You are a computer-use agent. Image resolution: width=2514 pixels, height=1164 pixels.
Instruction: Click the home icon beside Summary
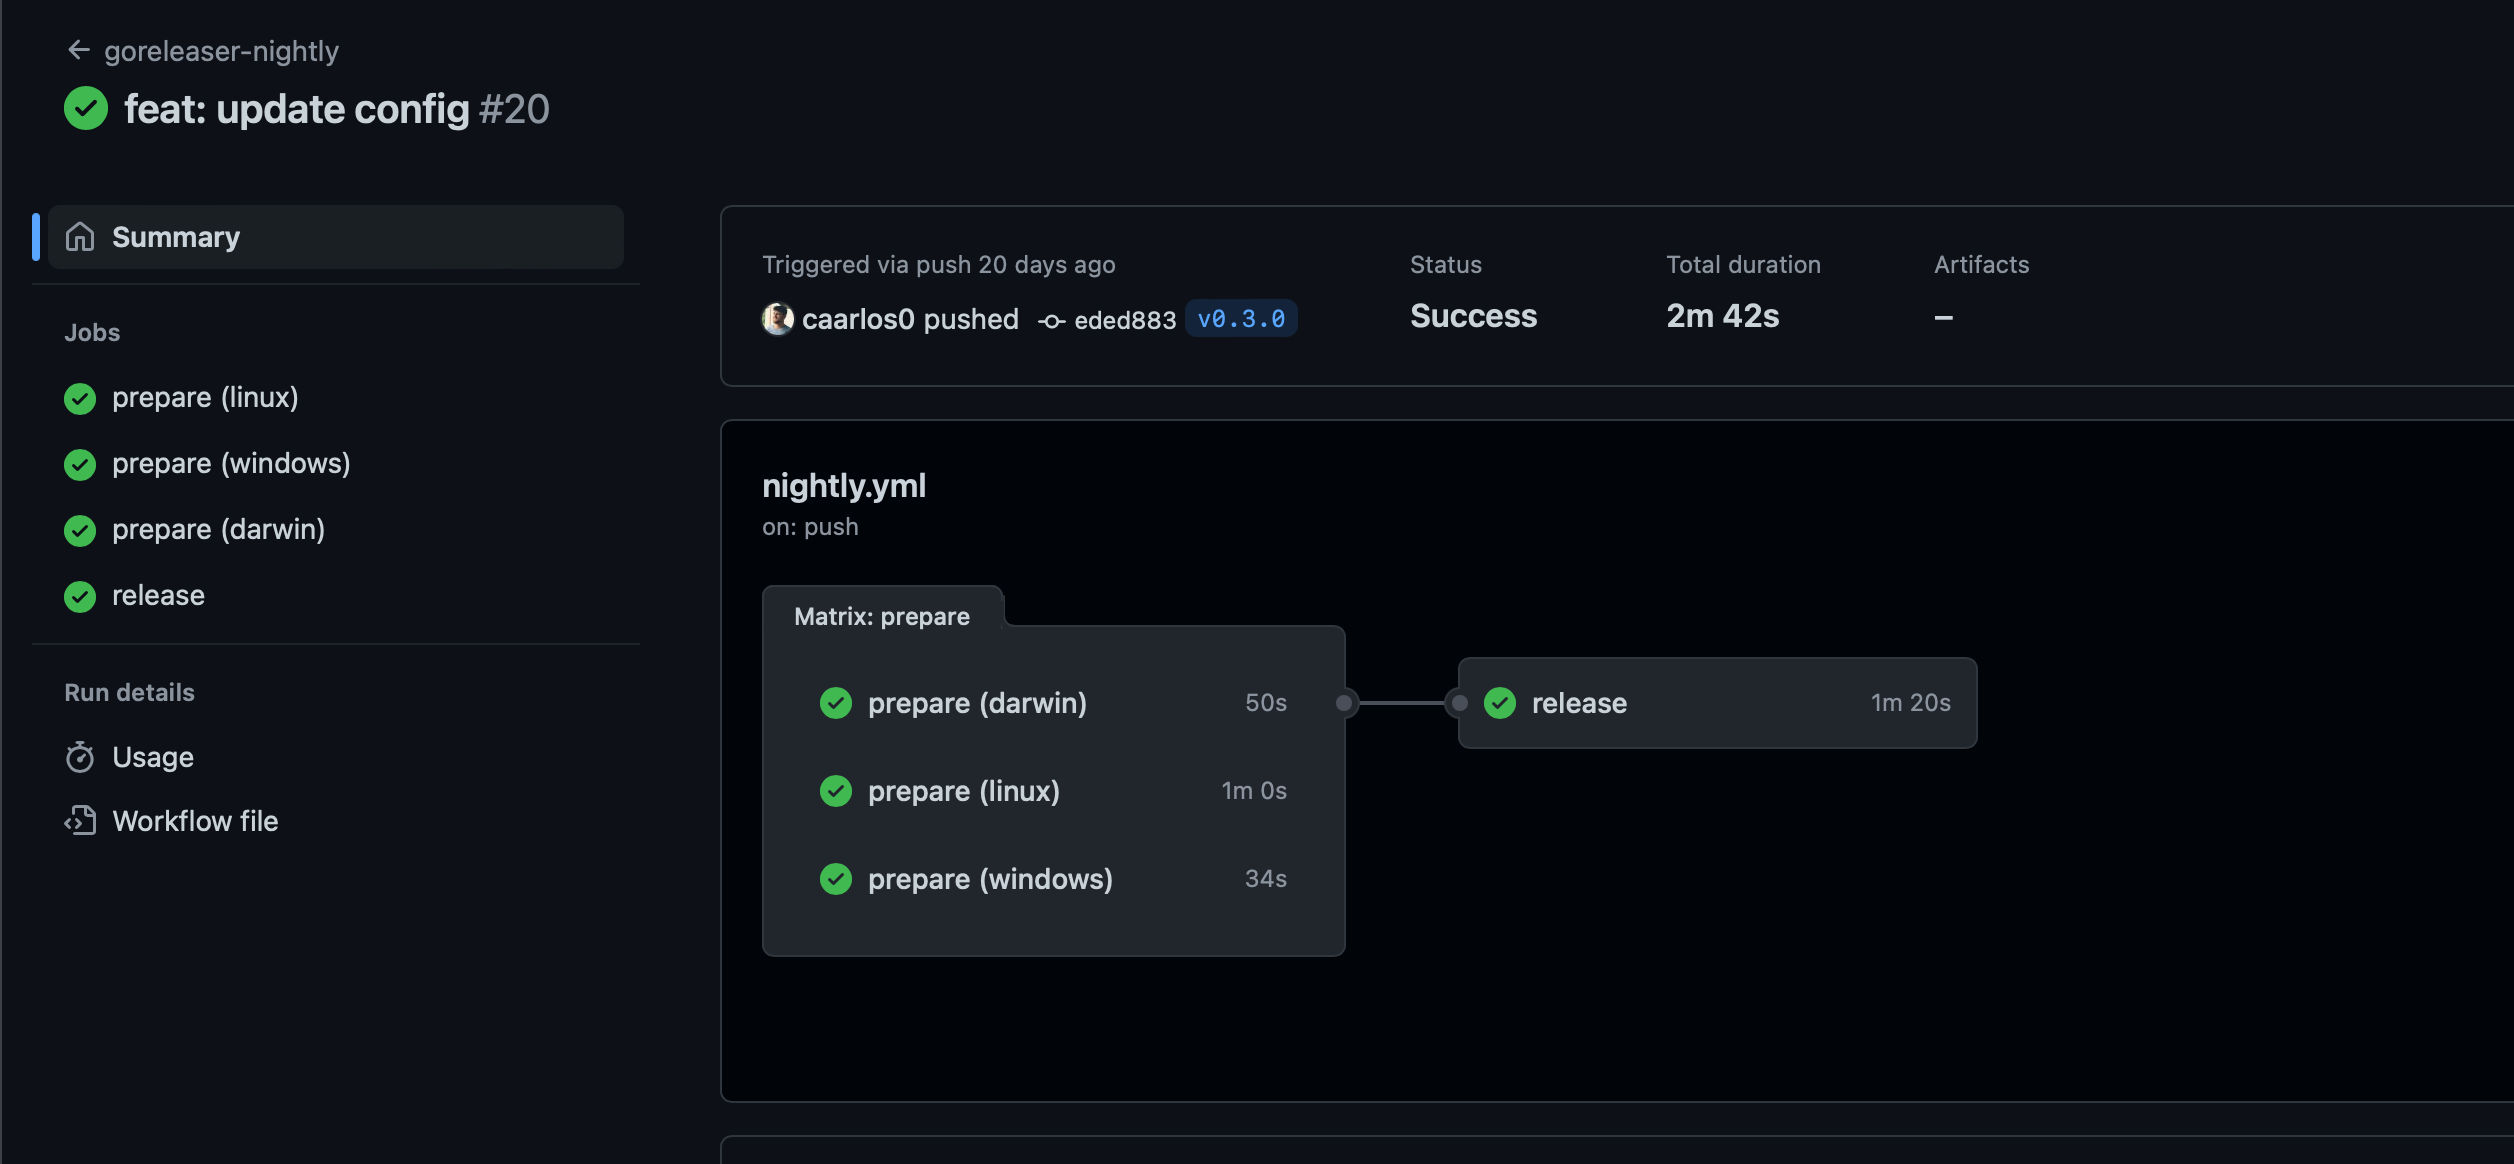[82, 237]
